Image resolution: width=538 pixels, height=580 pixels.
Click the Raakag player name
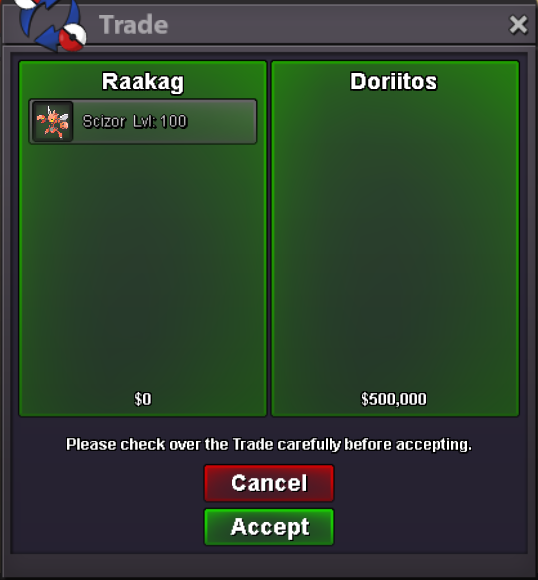click(x=143, y=82)
